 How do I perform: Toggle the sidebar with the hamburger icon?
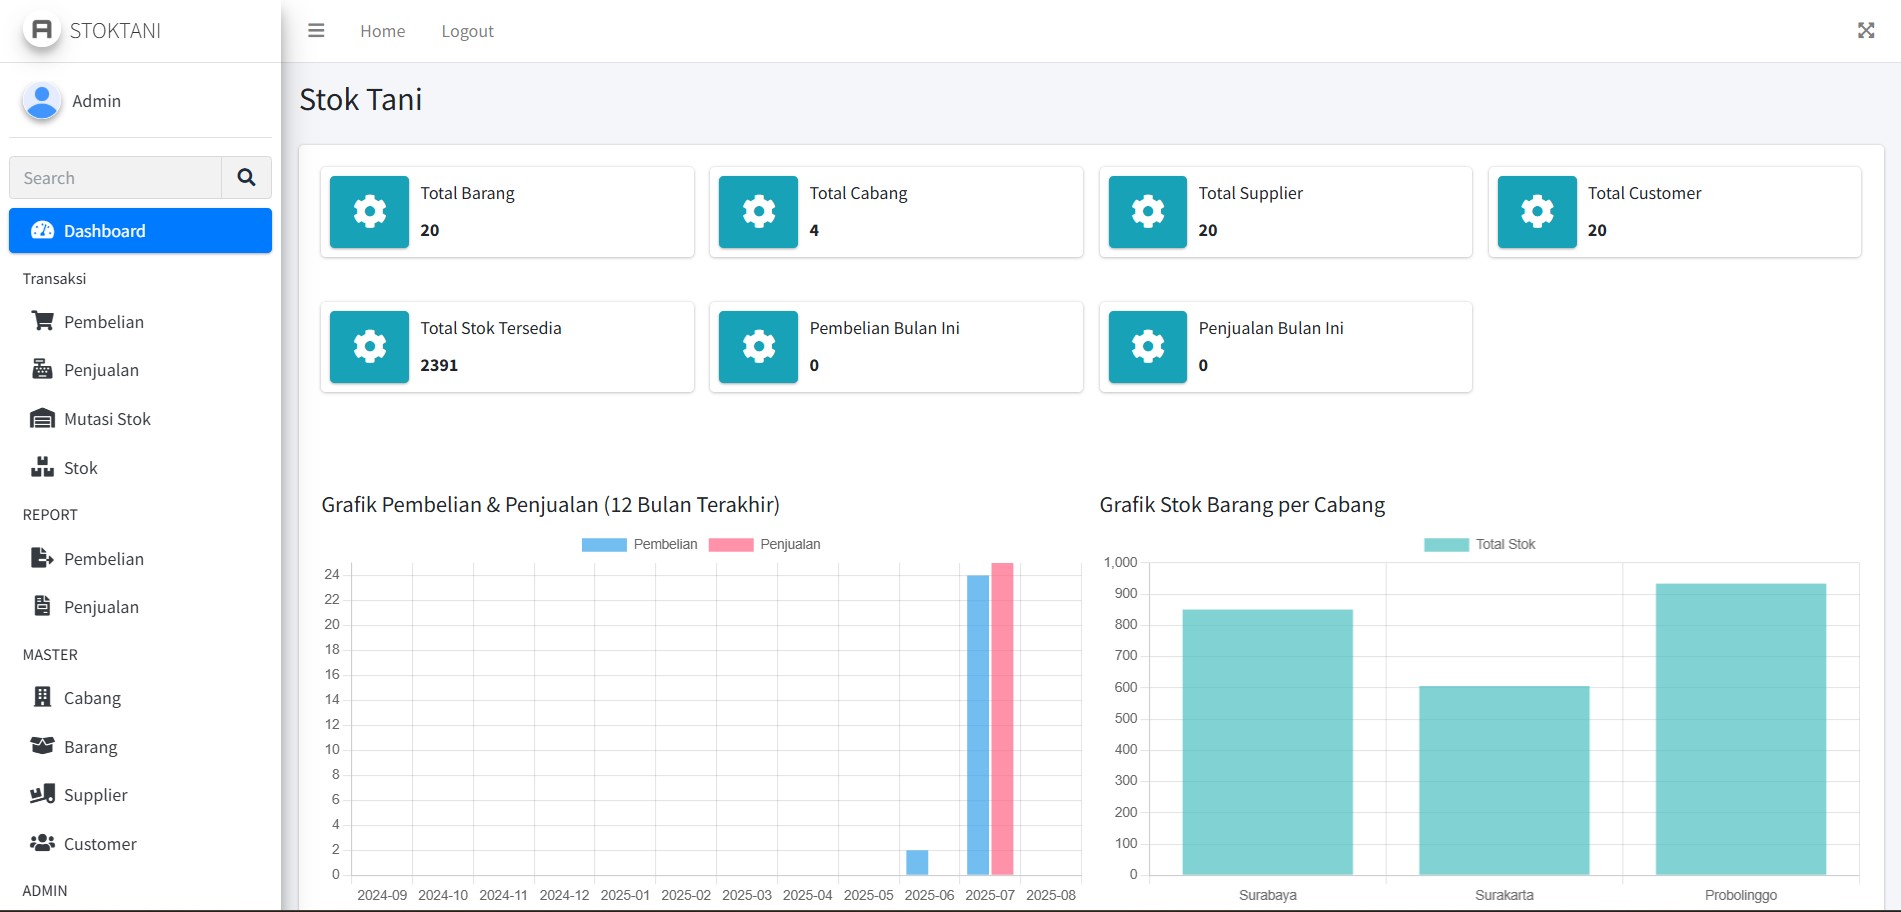[x=316, y=31]
